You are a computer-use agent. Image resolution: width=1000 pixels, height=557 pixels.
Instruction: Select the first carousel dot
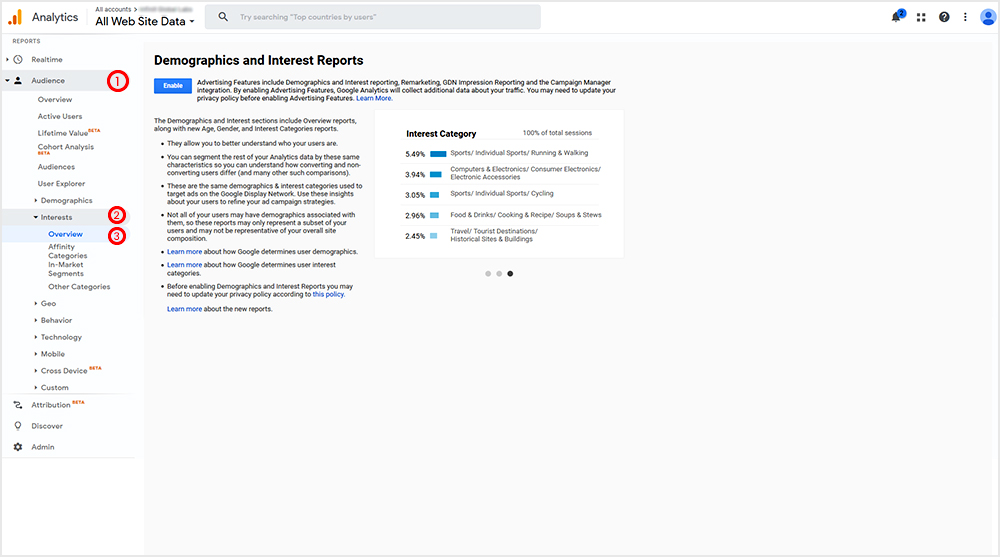tap(487, 273)
